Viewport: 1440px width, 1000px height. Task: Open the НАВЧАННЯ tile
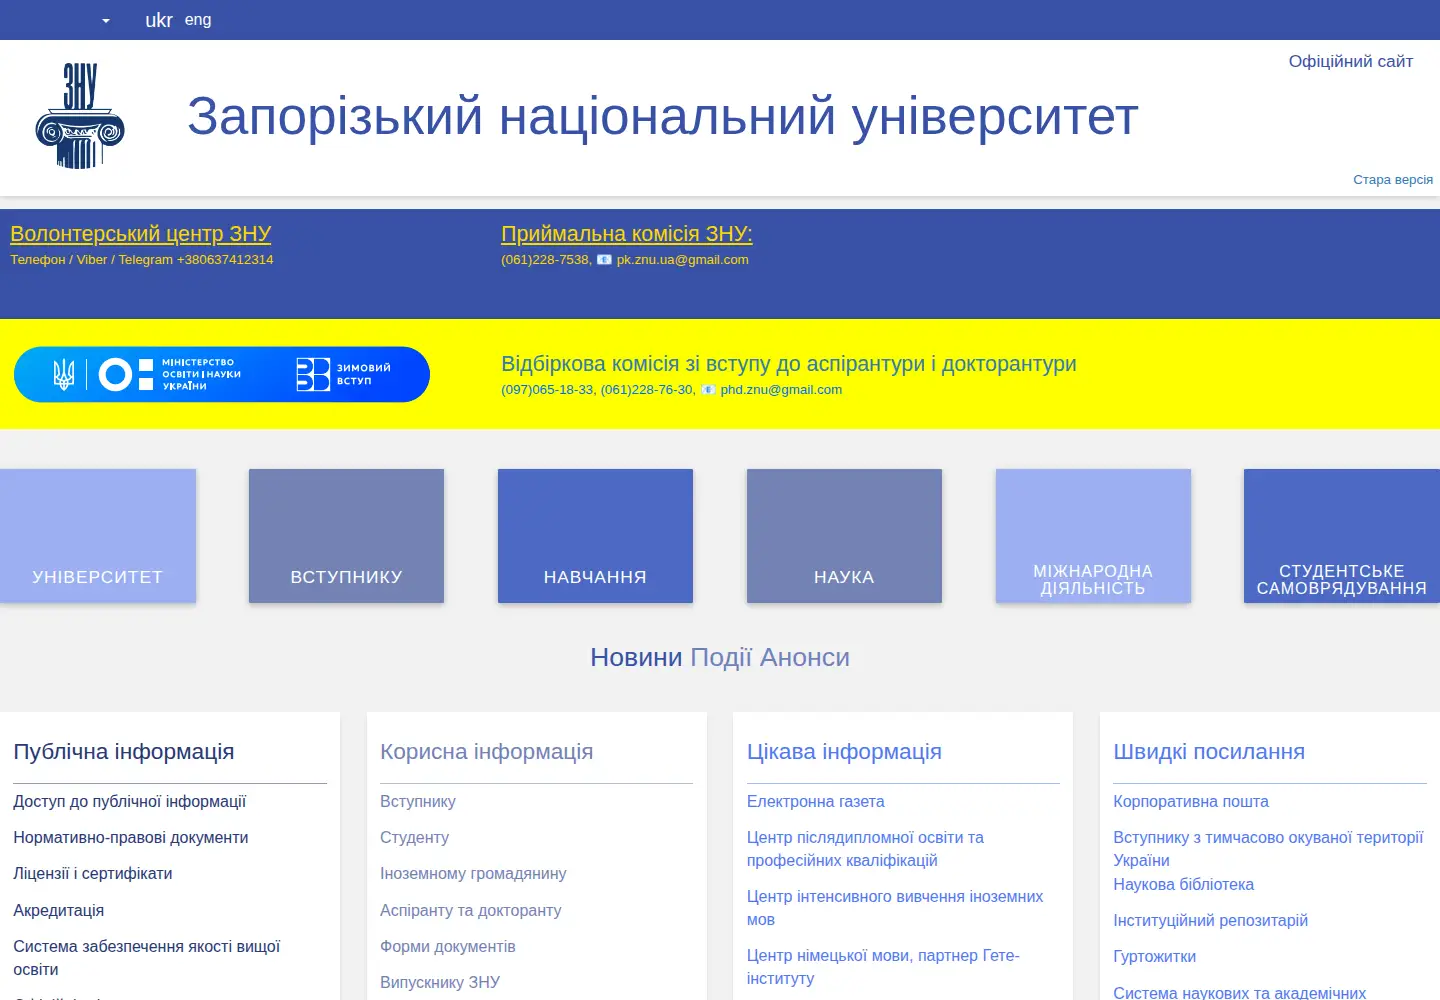(595, 536)
